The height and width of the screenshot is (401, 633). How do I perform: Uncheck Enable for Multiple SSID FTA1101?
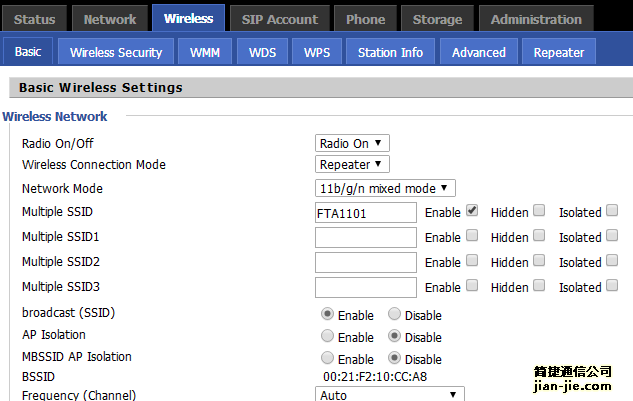(472, 211)
